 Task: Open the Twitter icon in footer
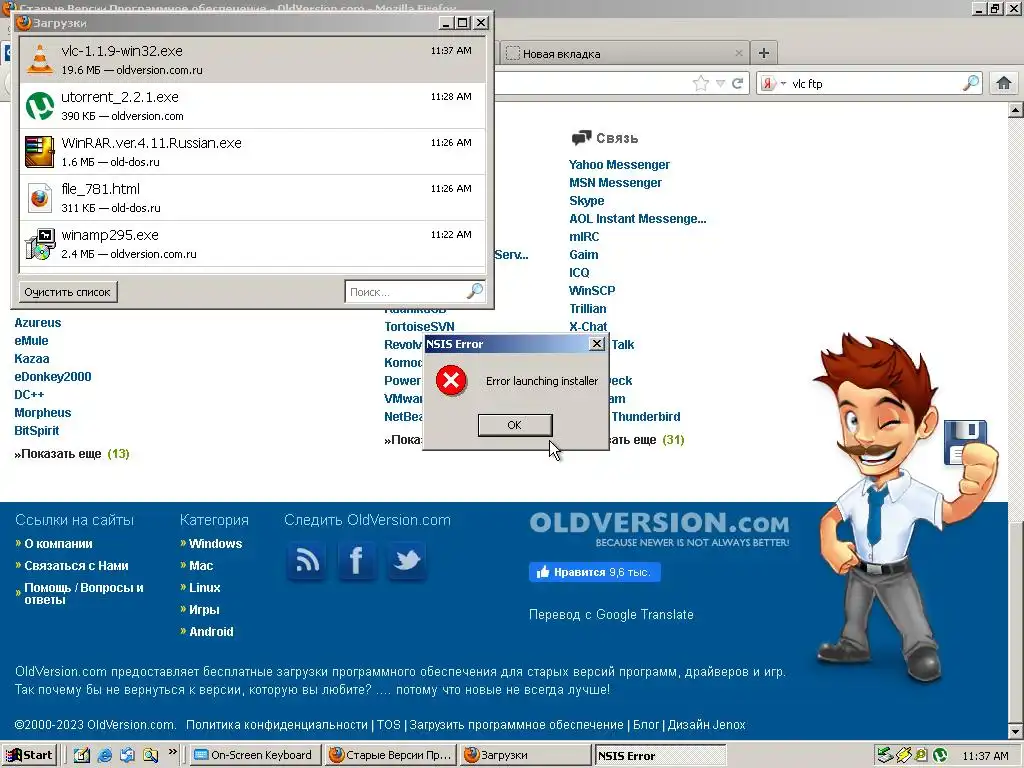406,560
